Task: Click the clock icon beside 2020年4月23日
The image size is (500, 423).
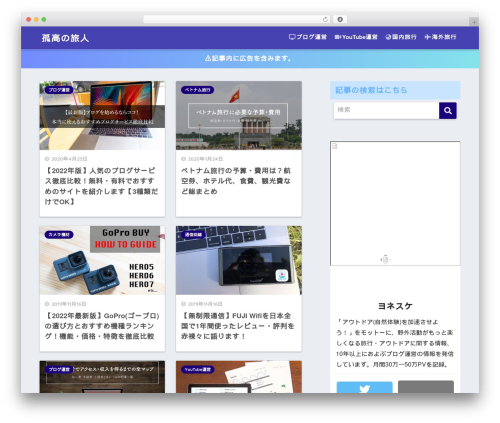Action: (47, 159)
